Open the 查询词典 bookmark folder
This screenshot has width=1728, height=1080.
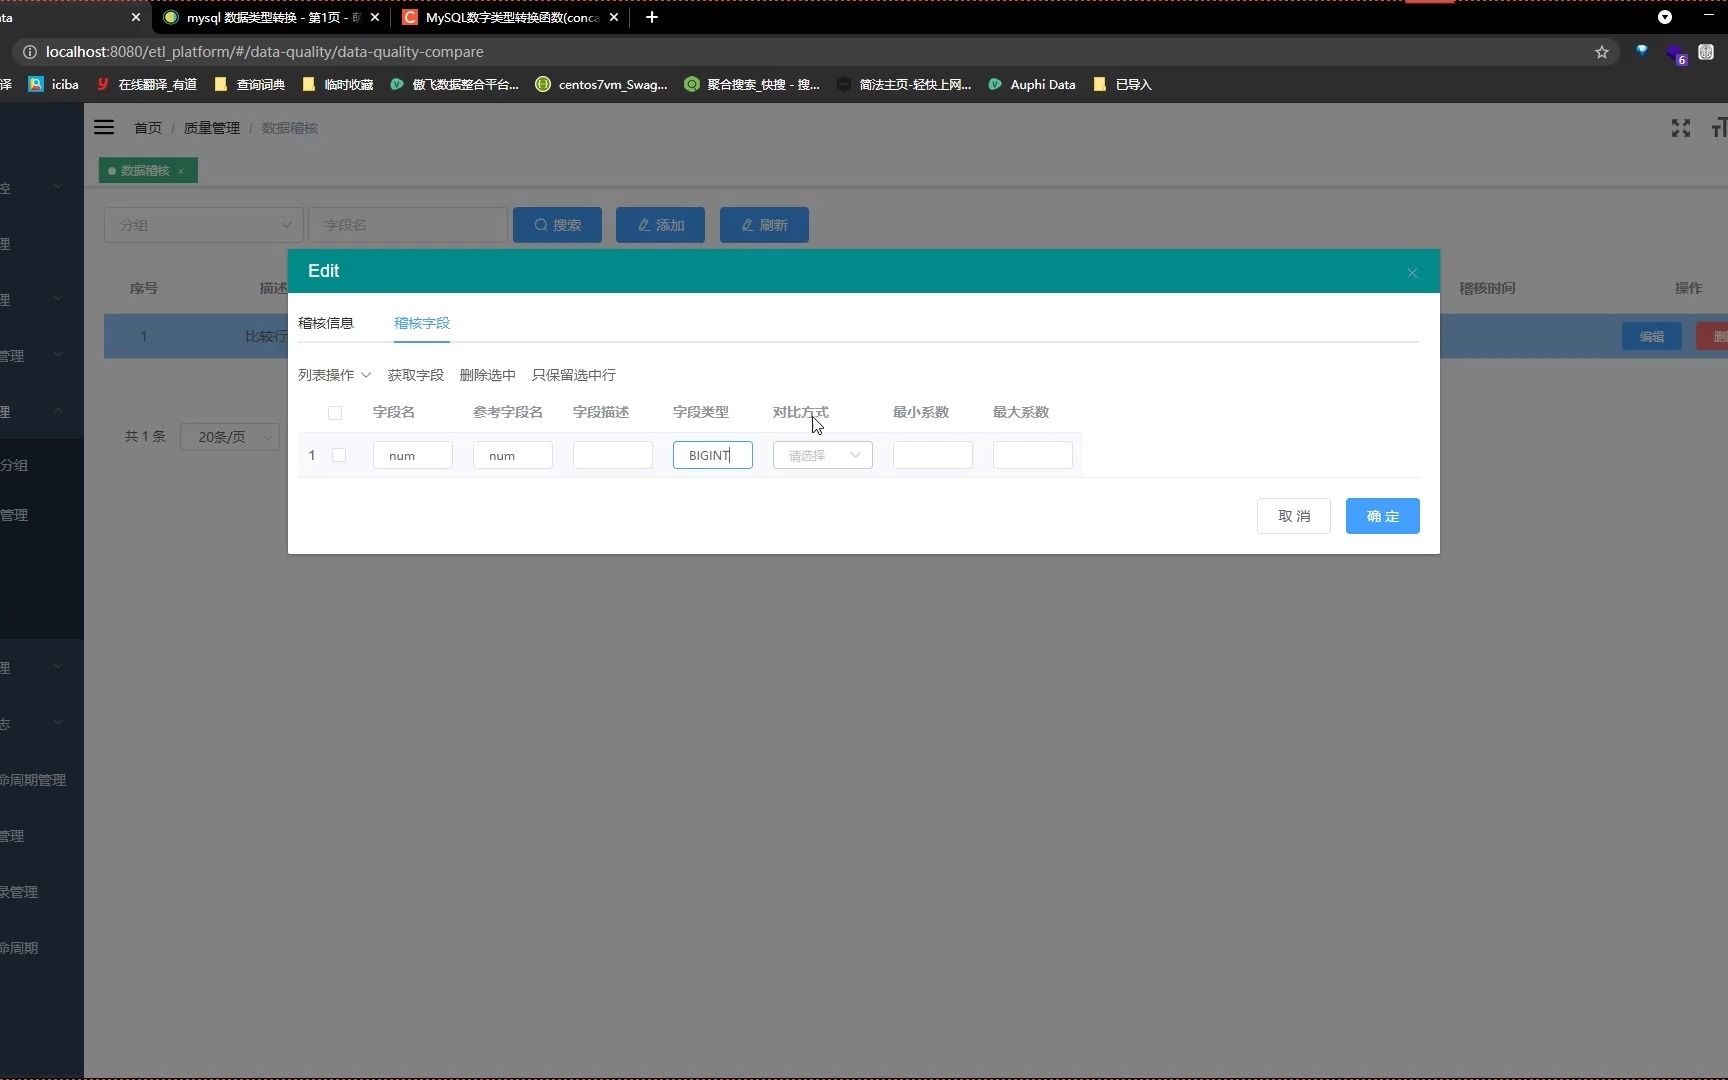tap(250, 85)
